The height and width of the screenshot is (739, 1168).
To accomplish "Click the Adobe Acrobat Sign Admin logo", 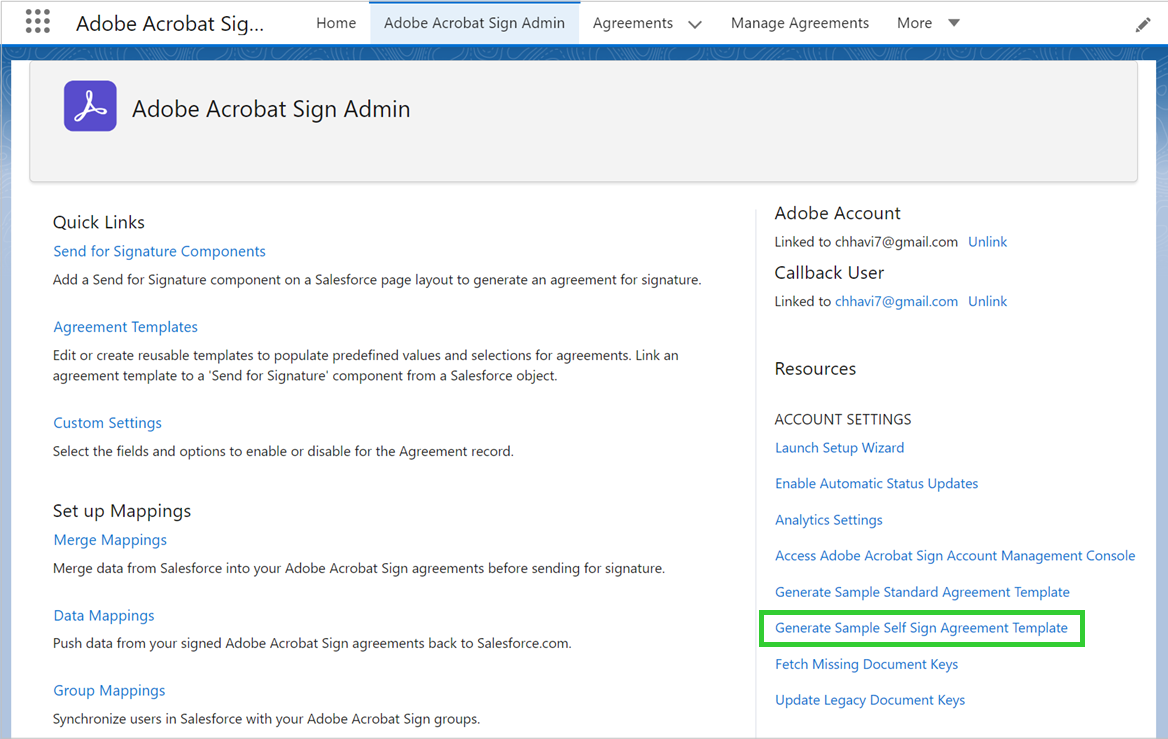I will [x=90, y=106].
